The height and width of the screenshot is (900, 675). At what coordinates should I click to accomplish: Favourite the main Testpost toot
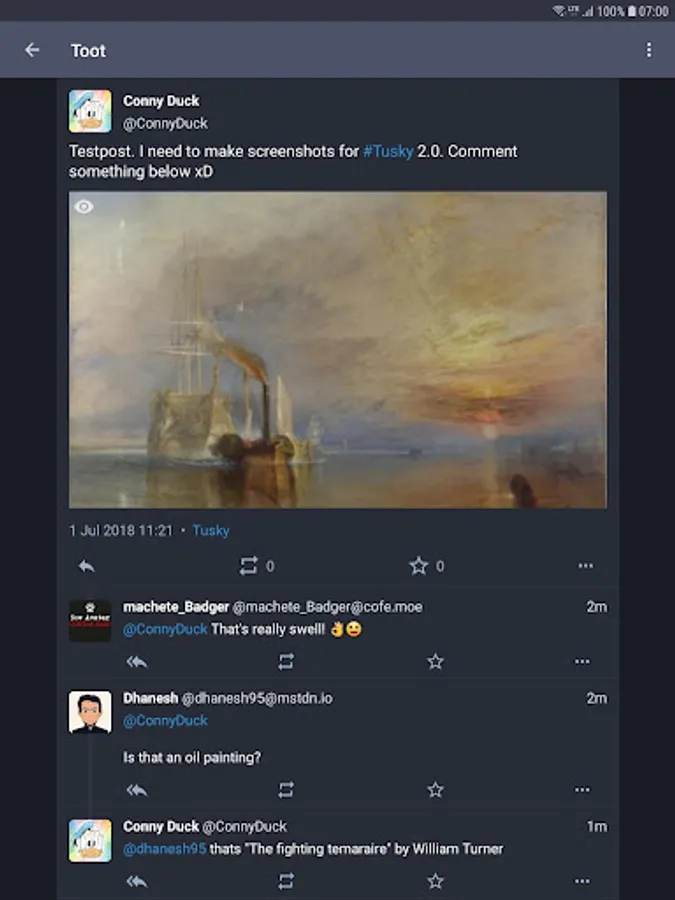(x=419, y=566)
